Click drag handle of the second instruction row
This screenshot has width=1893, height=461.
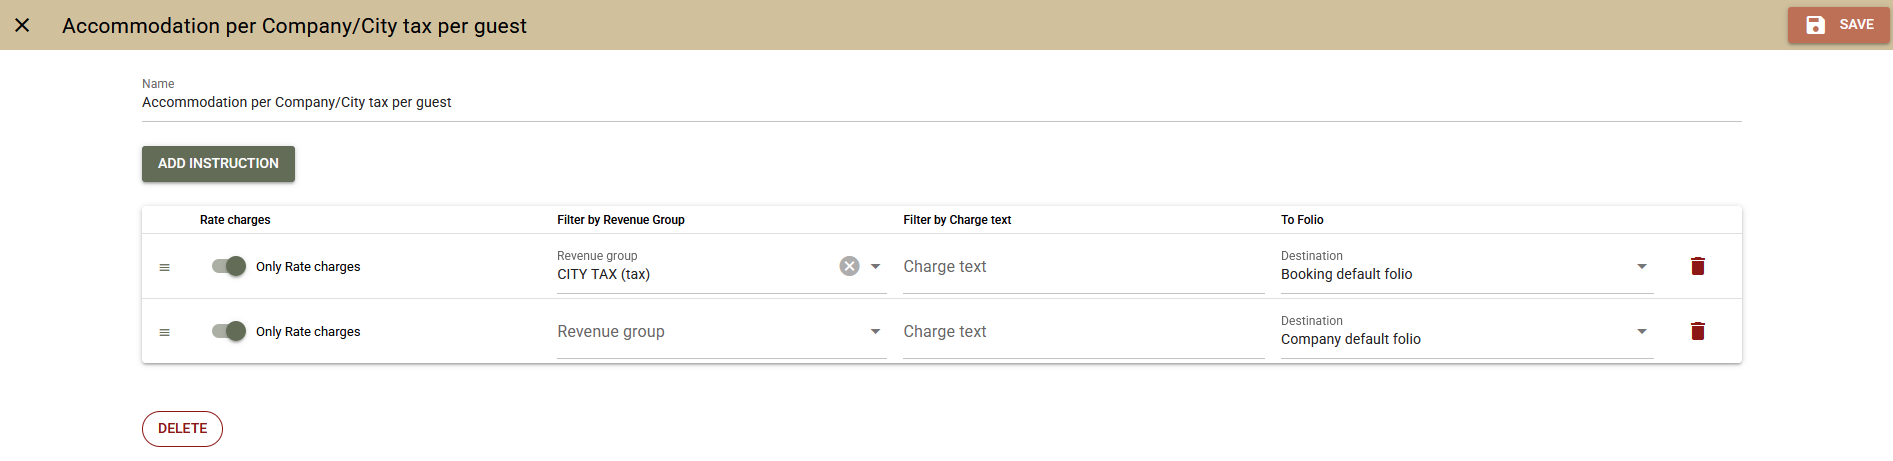(x=165, y=332)
